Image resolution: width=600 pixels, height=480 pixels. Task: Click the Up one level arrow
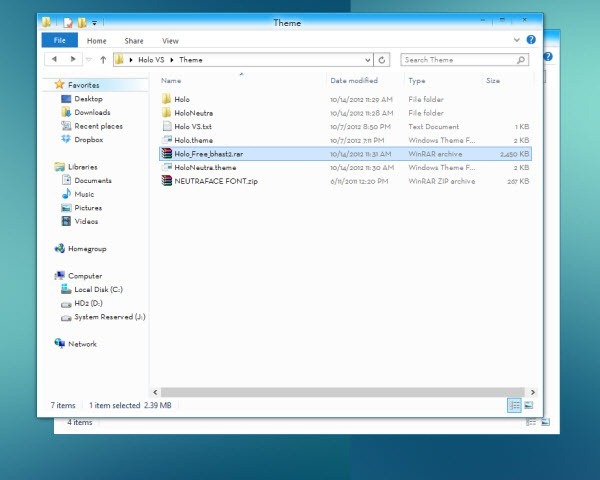tap(101, 60)
